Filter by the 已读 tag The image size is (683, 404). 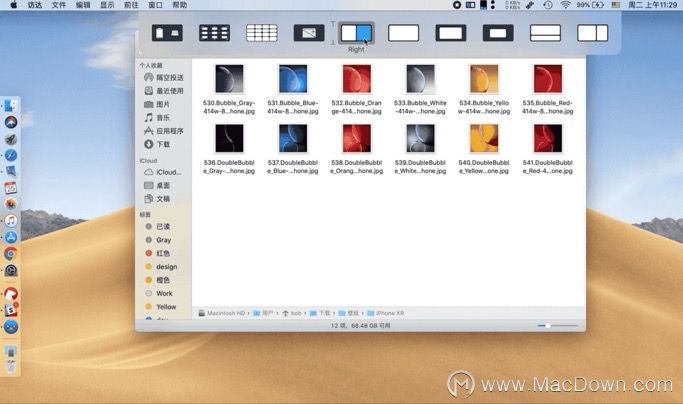[158, 227]
